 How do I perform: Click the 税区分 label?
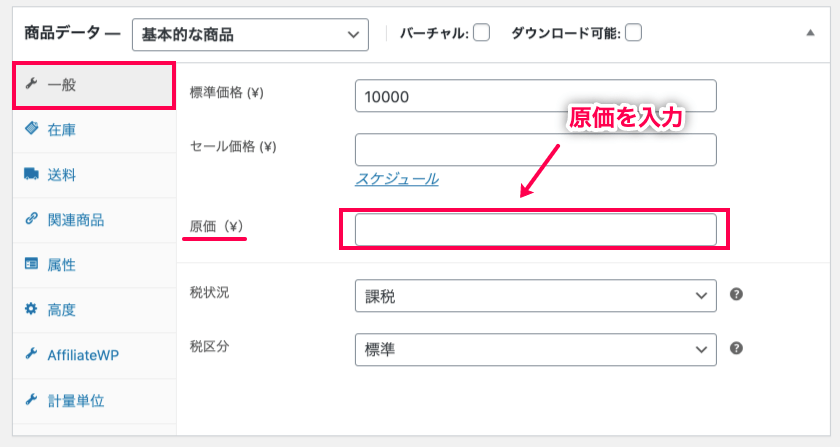[209, 346]
